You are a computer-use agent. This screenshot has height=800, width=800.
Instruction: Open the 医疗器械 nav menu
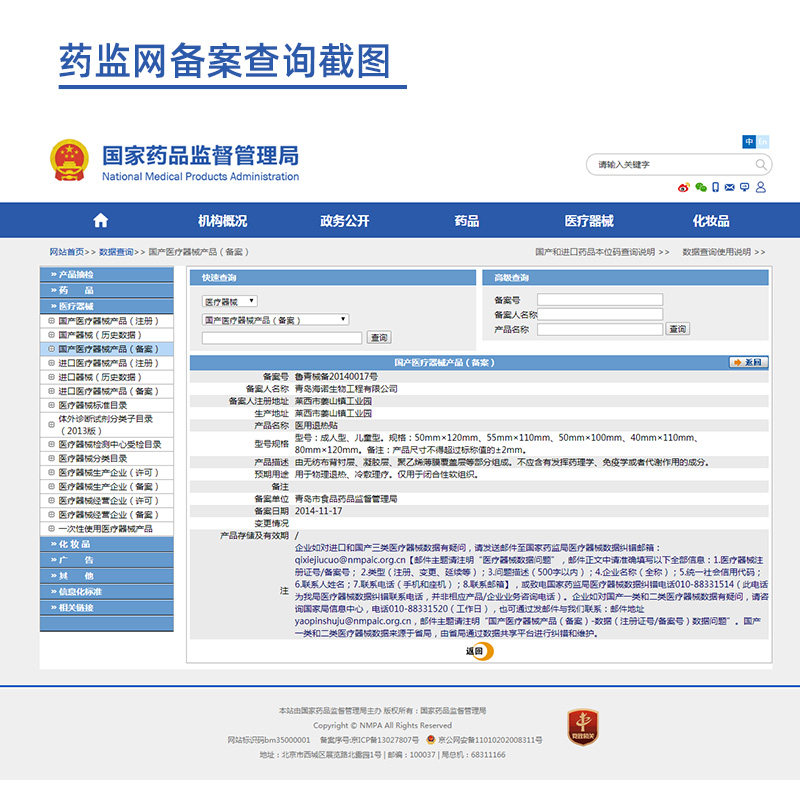pyautogui.click(x=589, y=220)
